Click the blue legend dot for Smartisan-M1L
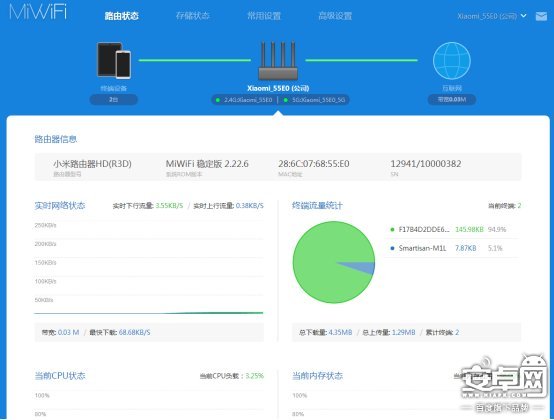The image size is (554, 420). tap(392, 248)
